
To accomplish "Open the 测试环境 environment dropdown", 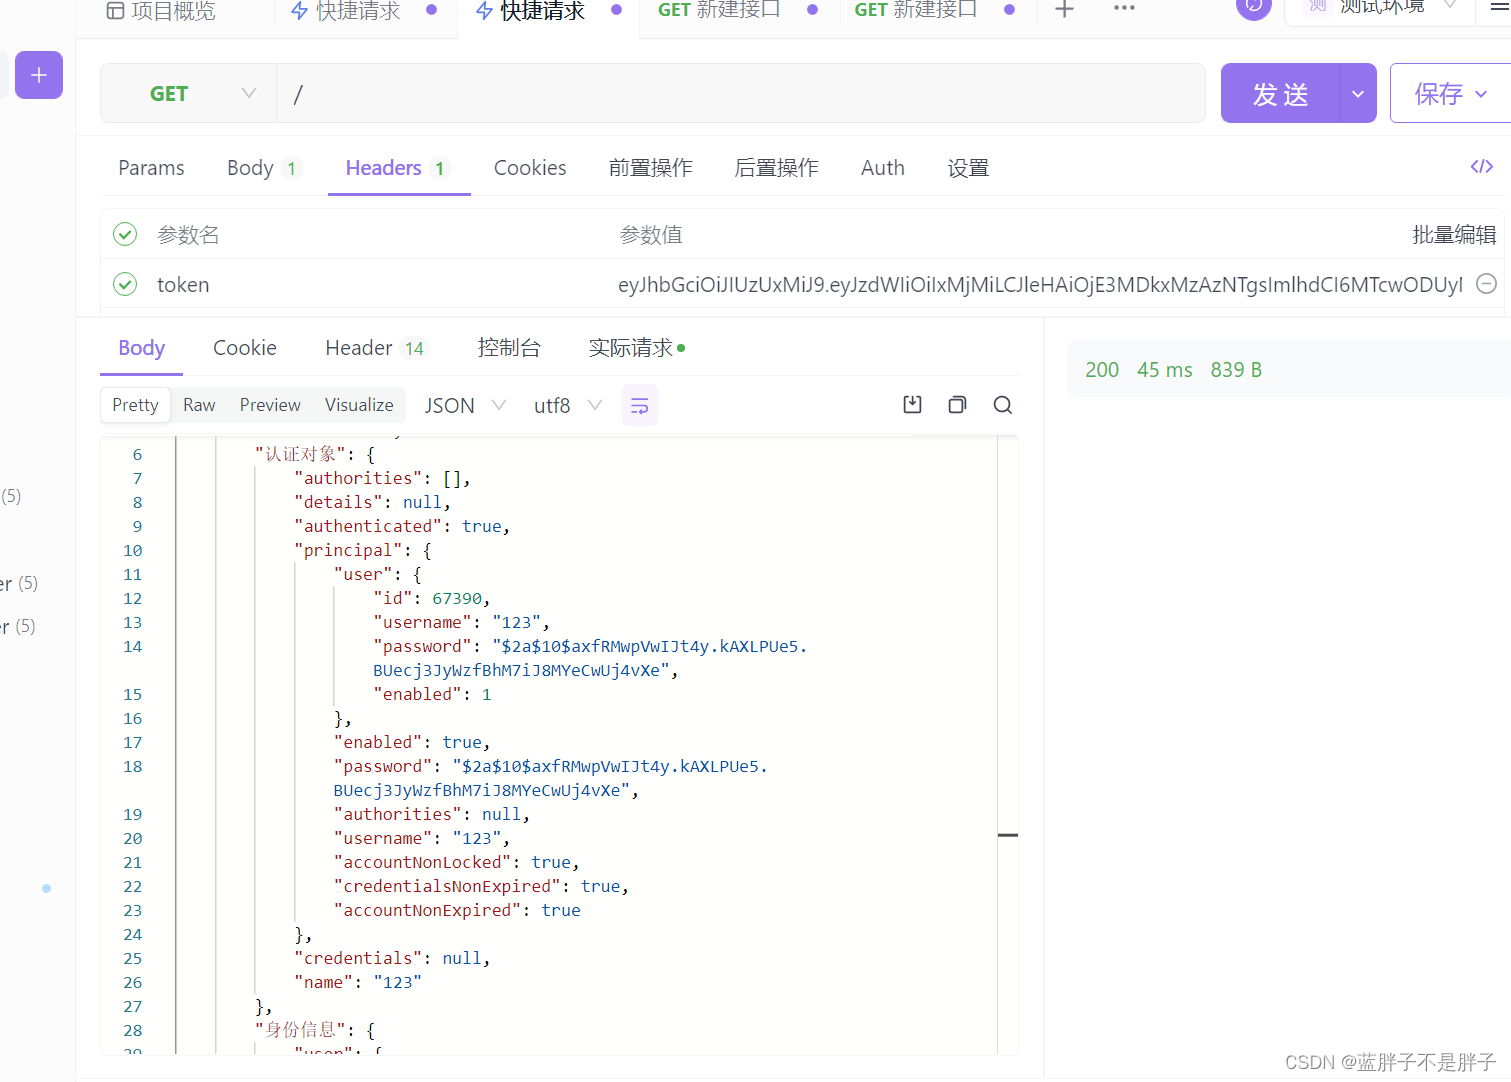I will click(1382, 7).
